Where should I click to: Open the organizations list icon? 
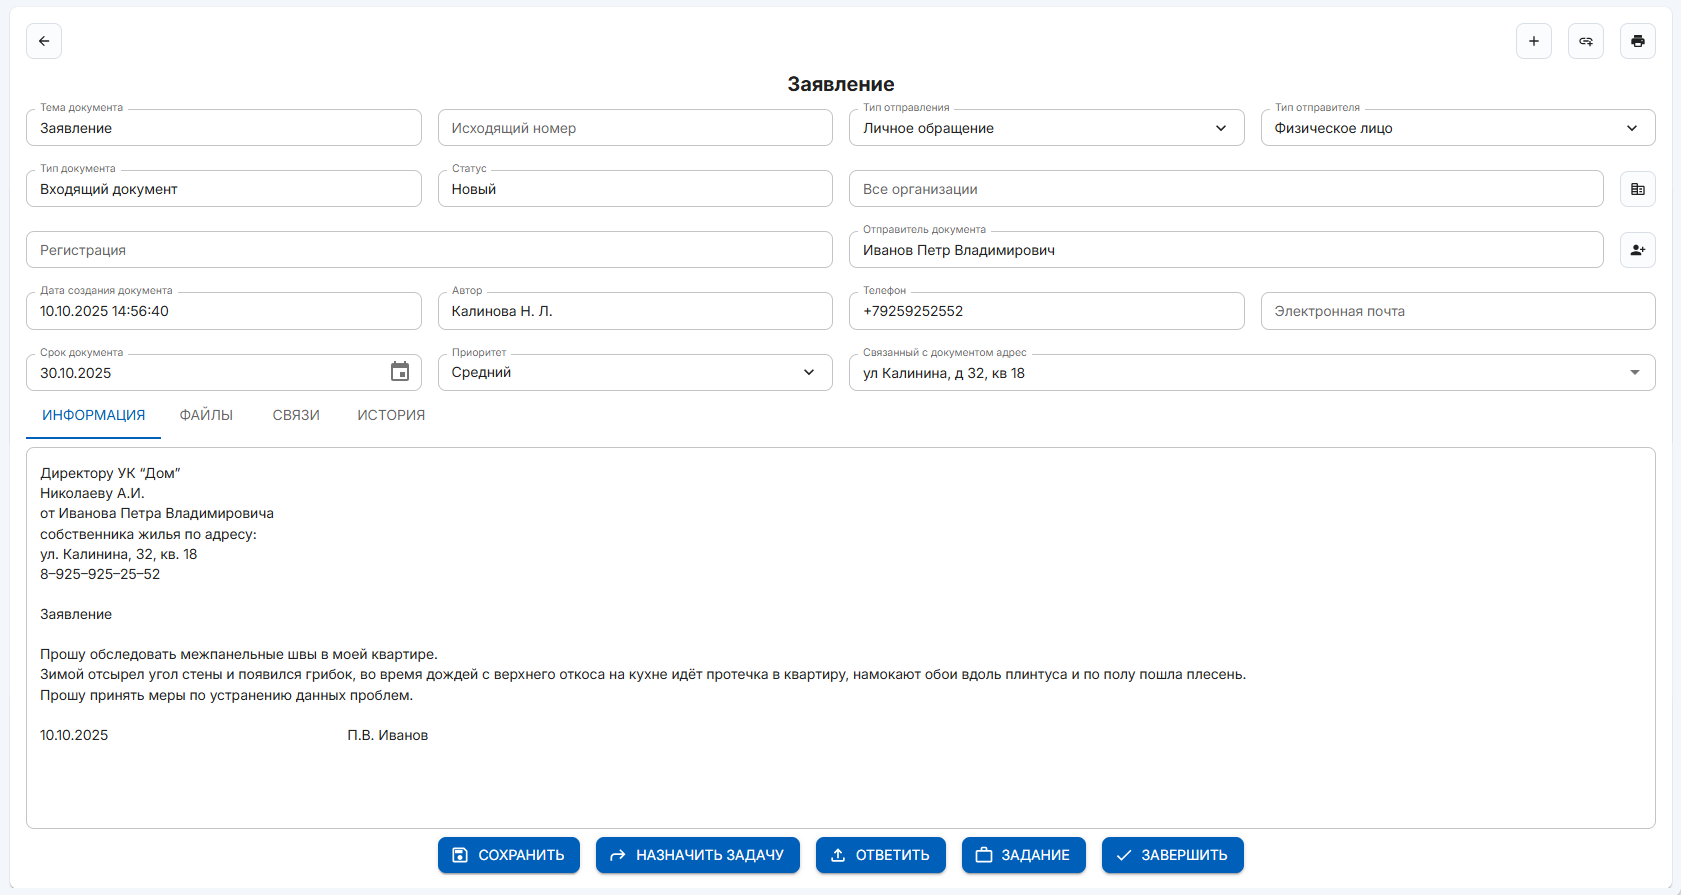pyautogui.click(x=1637, y=189)
